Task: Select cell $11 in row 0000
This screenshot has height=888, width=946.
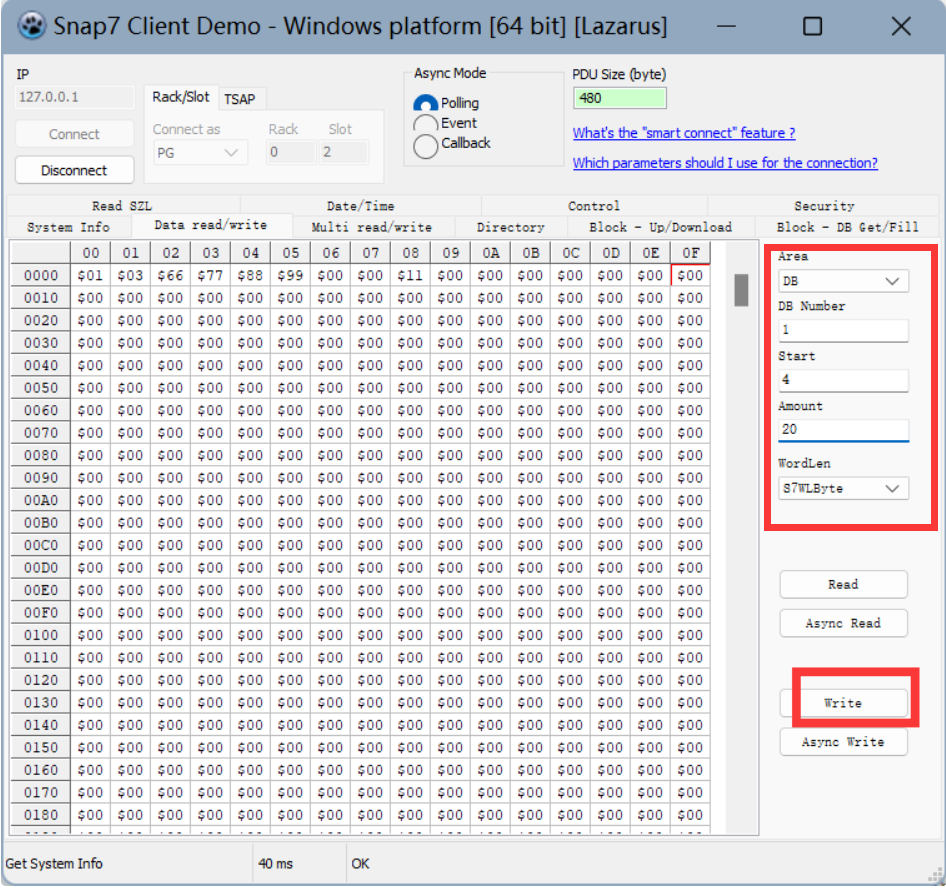Action: pyautogui.click(x=410, y=276)
